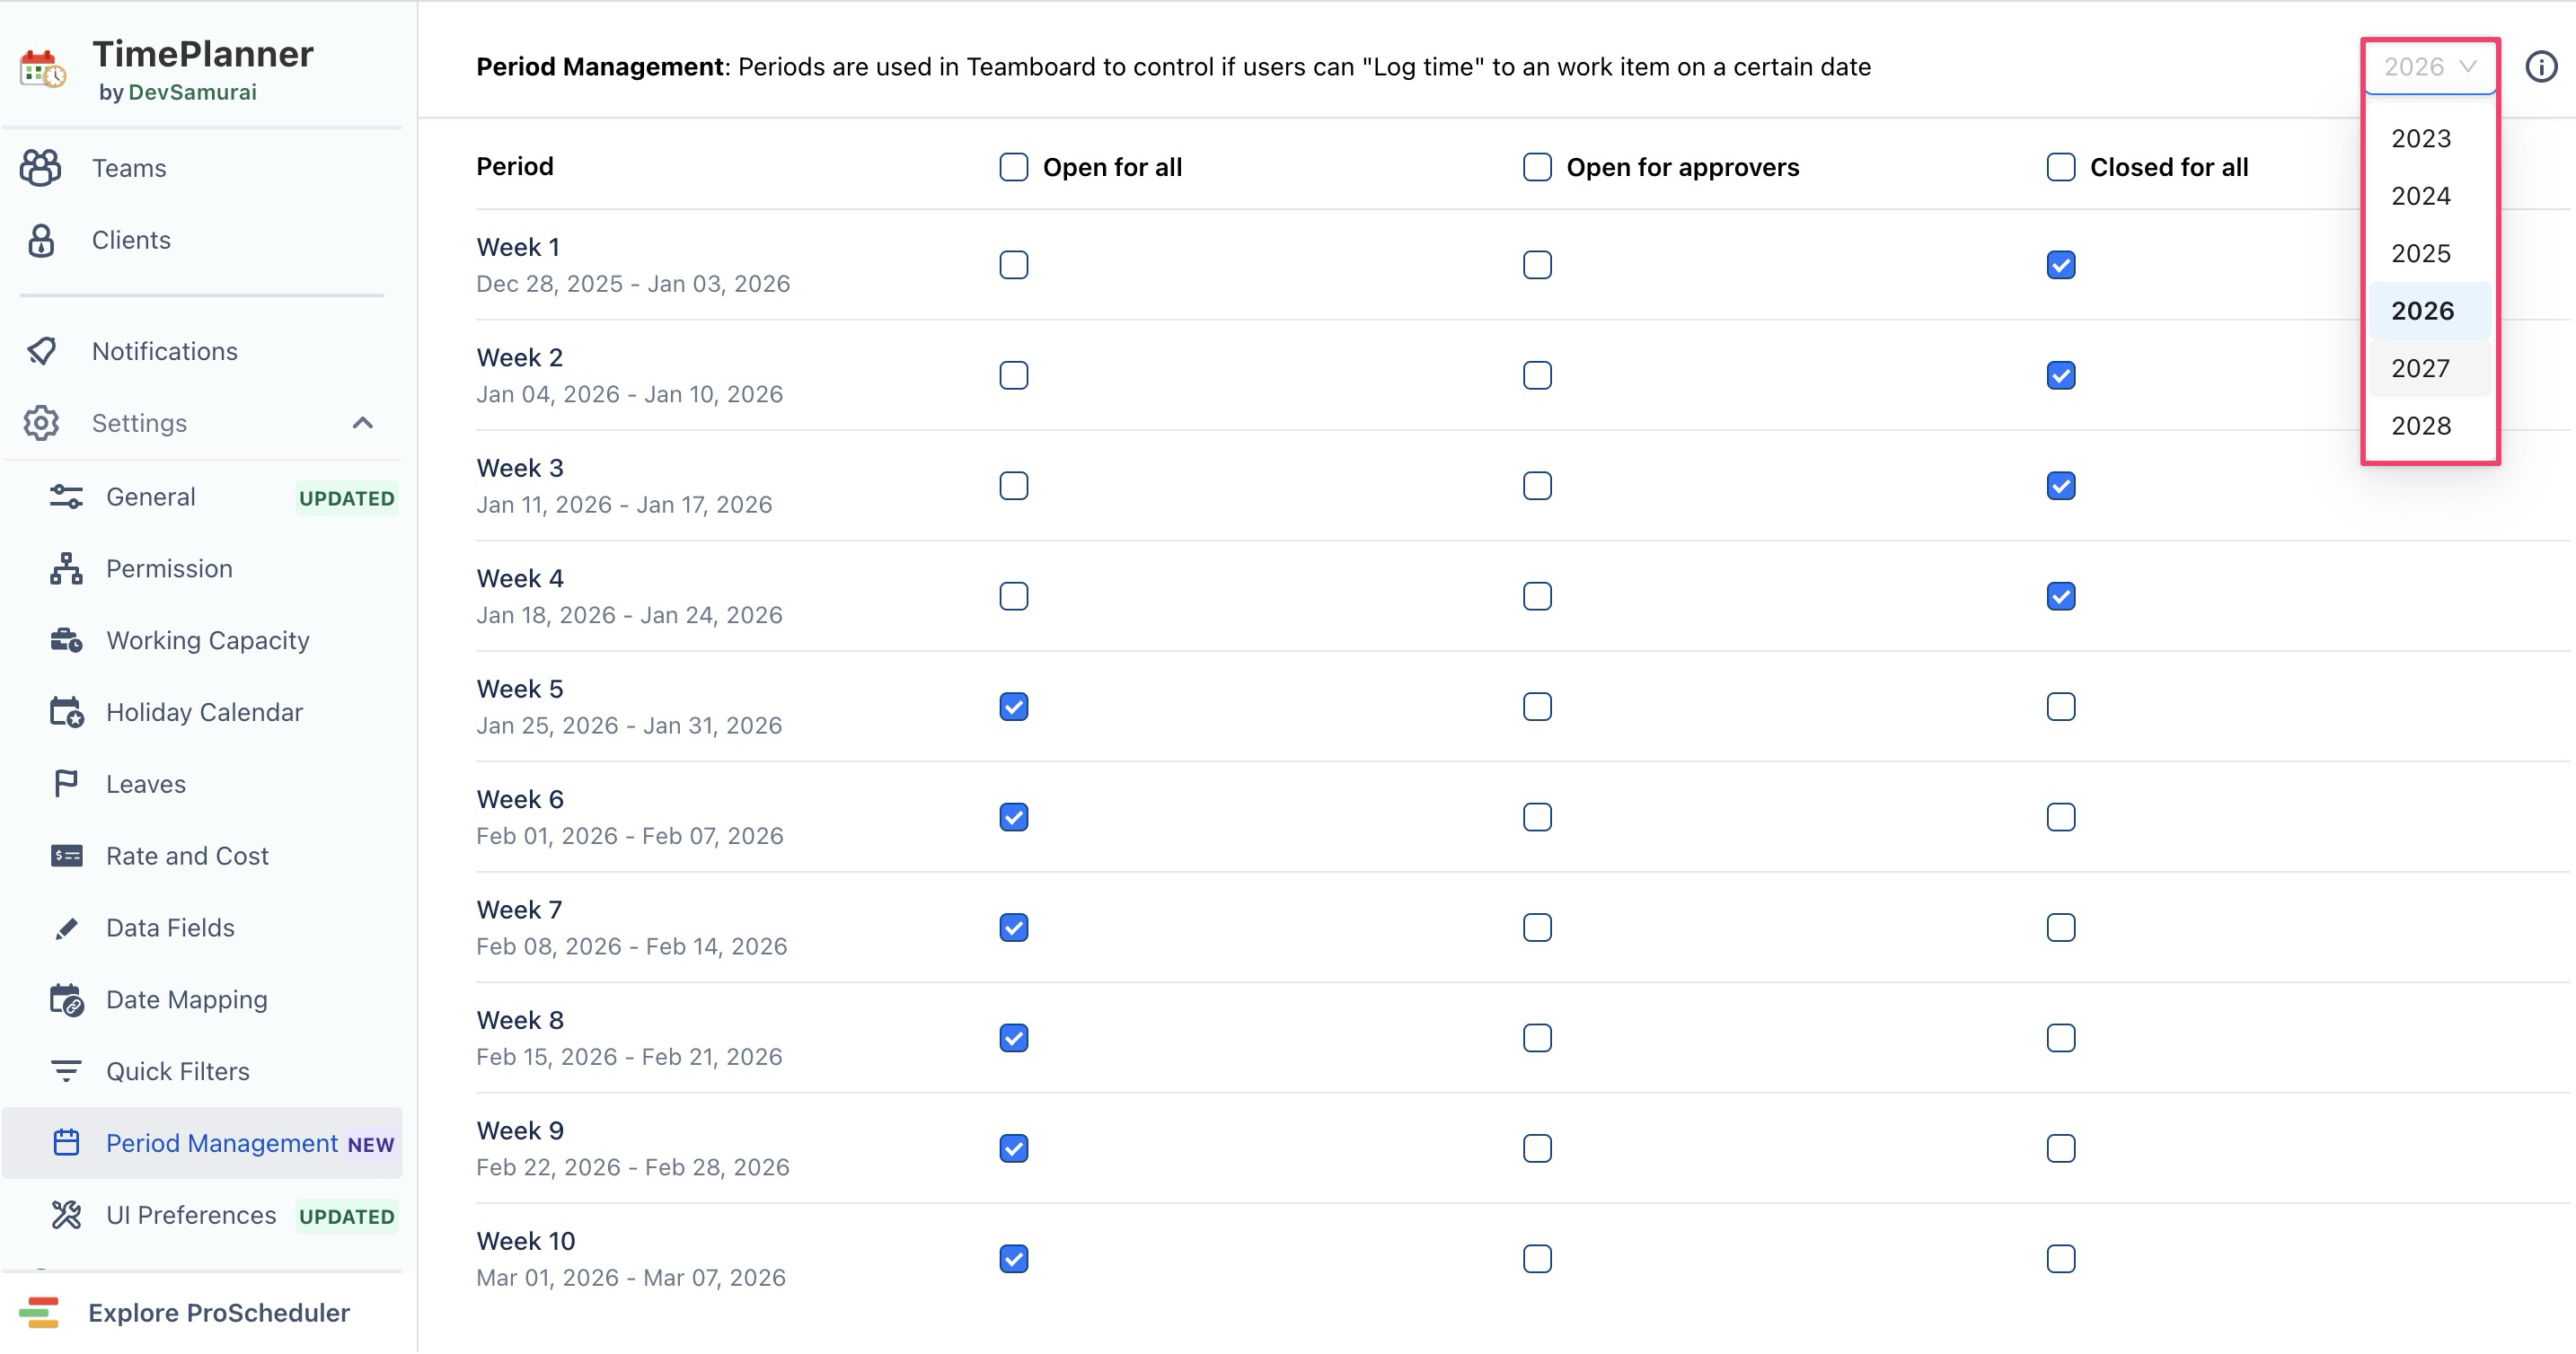Open General settings item
The width and height of the screenshot is (2576, 1354).
point(150,497)
